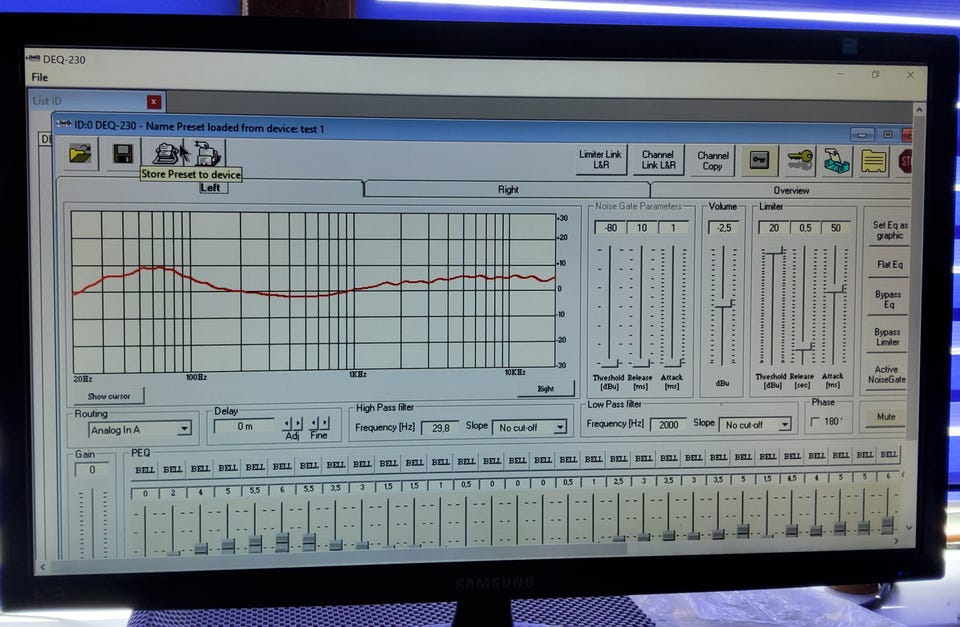Click the Delay field showing 0 m
The image size is (960, 627).
click(x=244, y=426)
